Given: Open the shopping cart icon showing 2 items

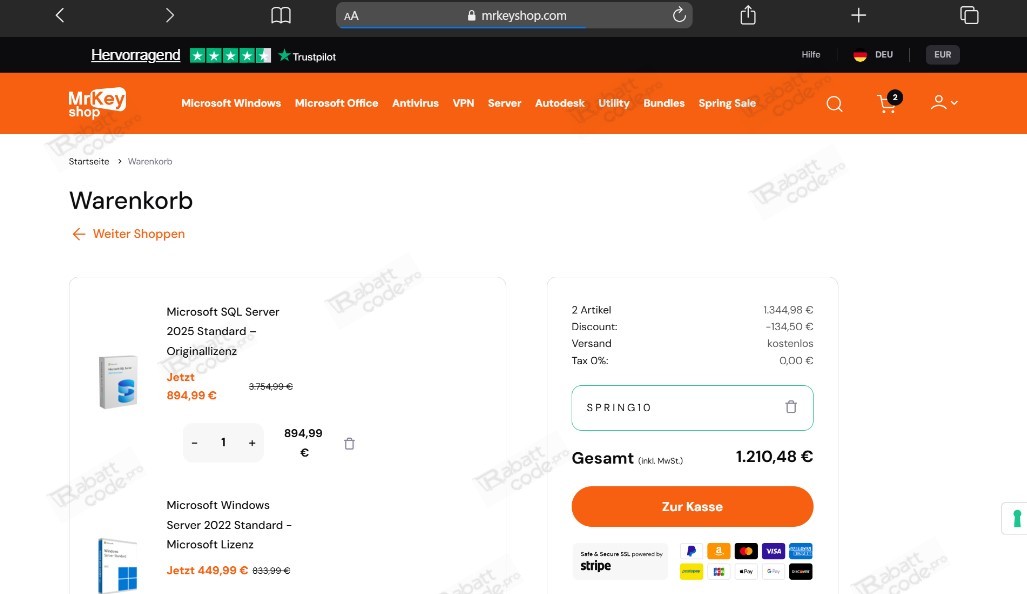Looking at the screenshot, I should (x=887, y=104).
